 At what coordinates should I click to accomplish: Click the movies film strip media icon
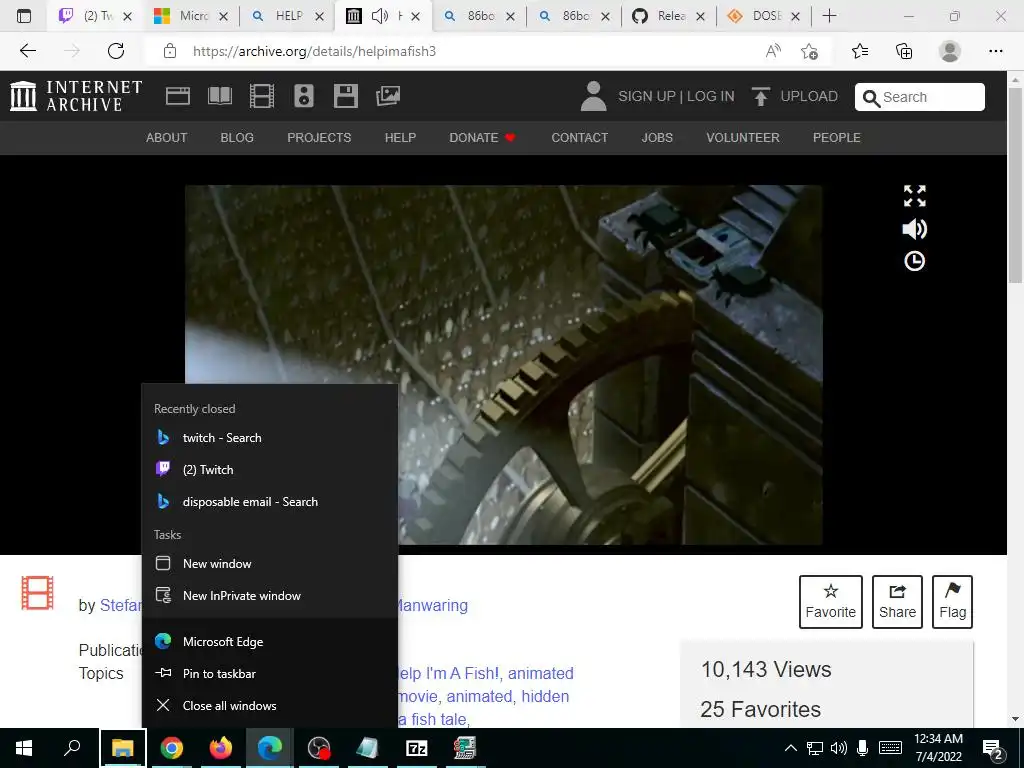(x=37, y=593)
